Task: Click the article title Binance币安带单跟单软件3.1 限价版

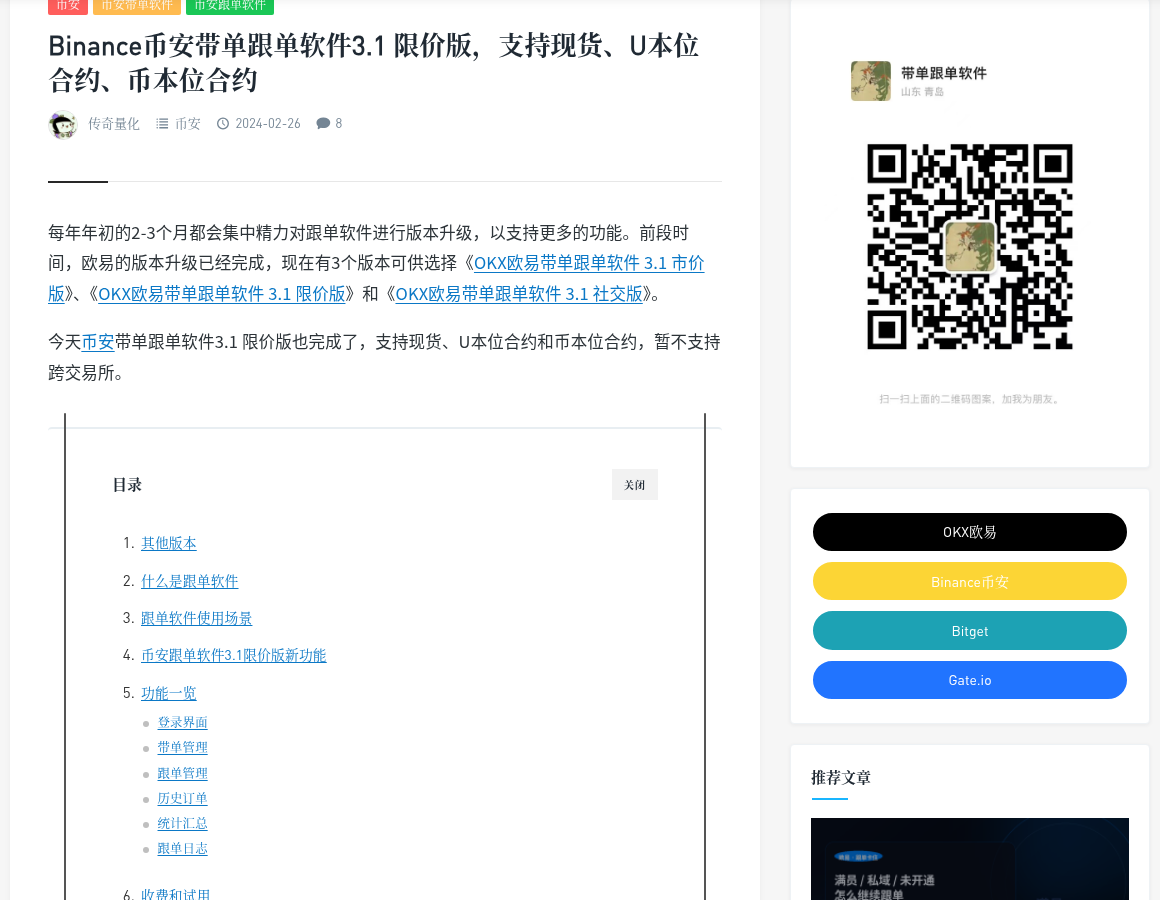Action: (x=374, y=62)
